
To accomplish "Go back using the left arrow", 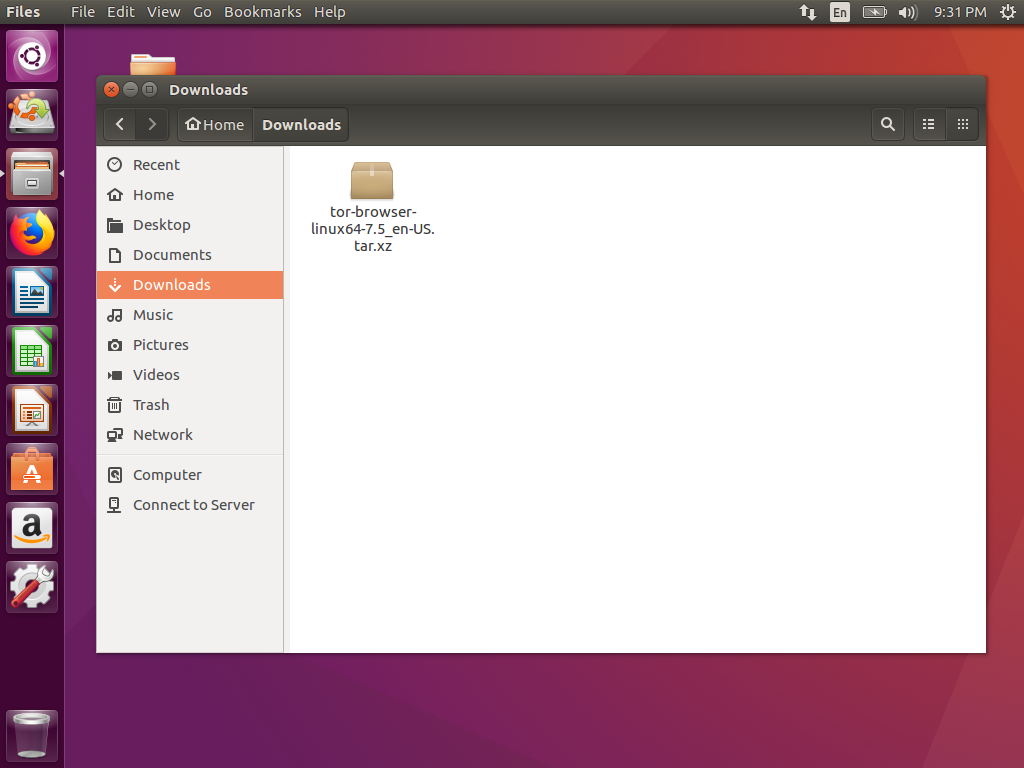I will [120, 125].
